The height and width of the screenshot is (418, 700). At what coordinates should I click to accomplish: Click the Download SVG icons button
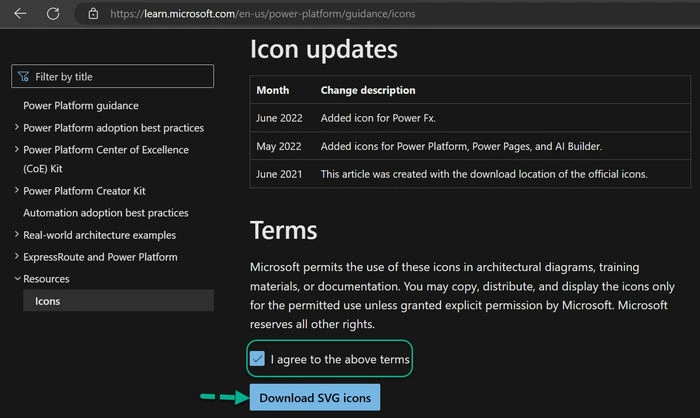click(315, 397)
